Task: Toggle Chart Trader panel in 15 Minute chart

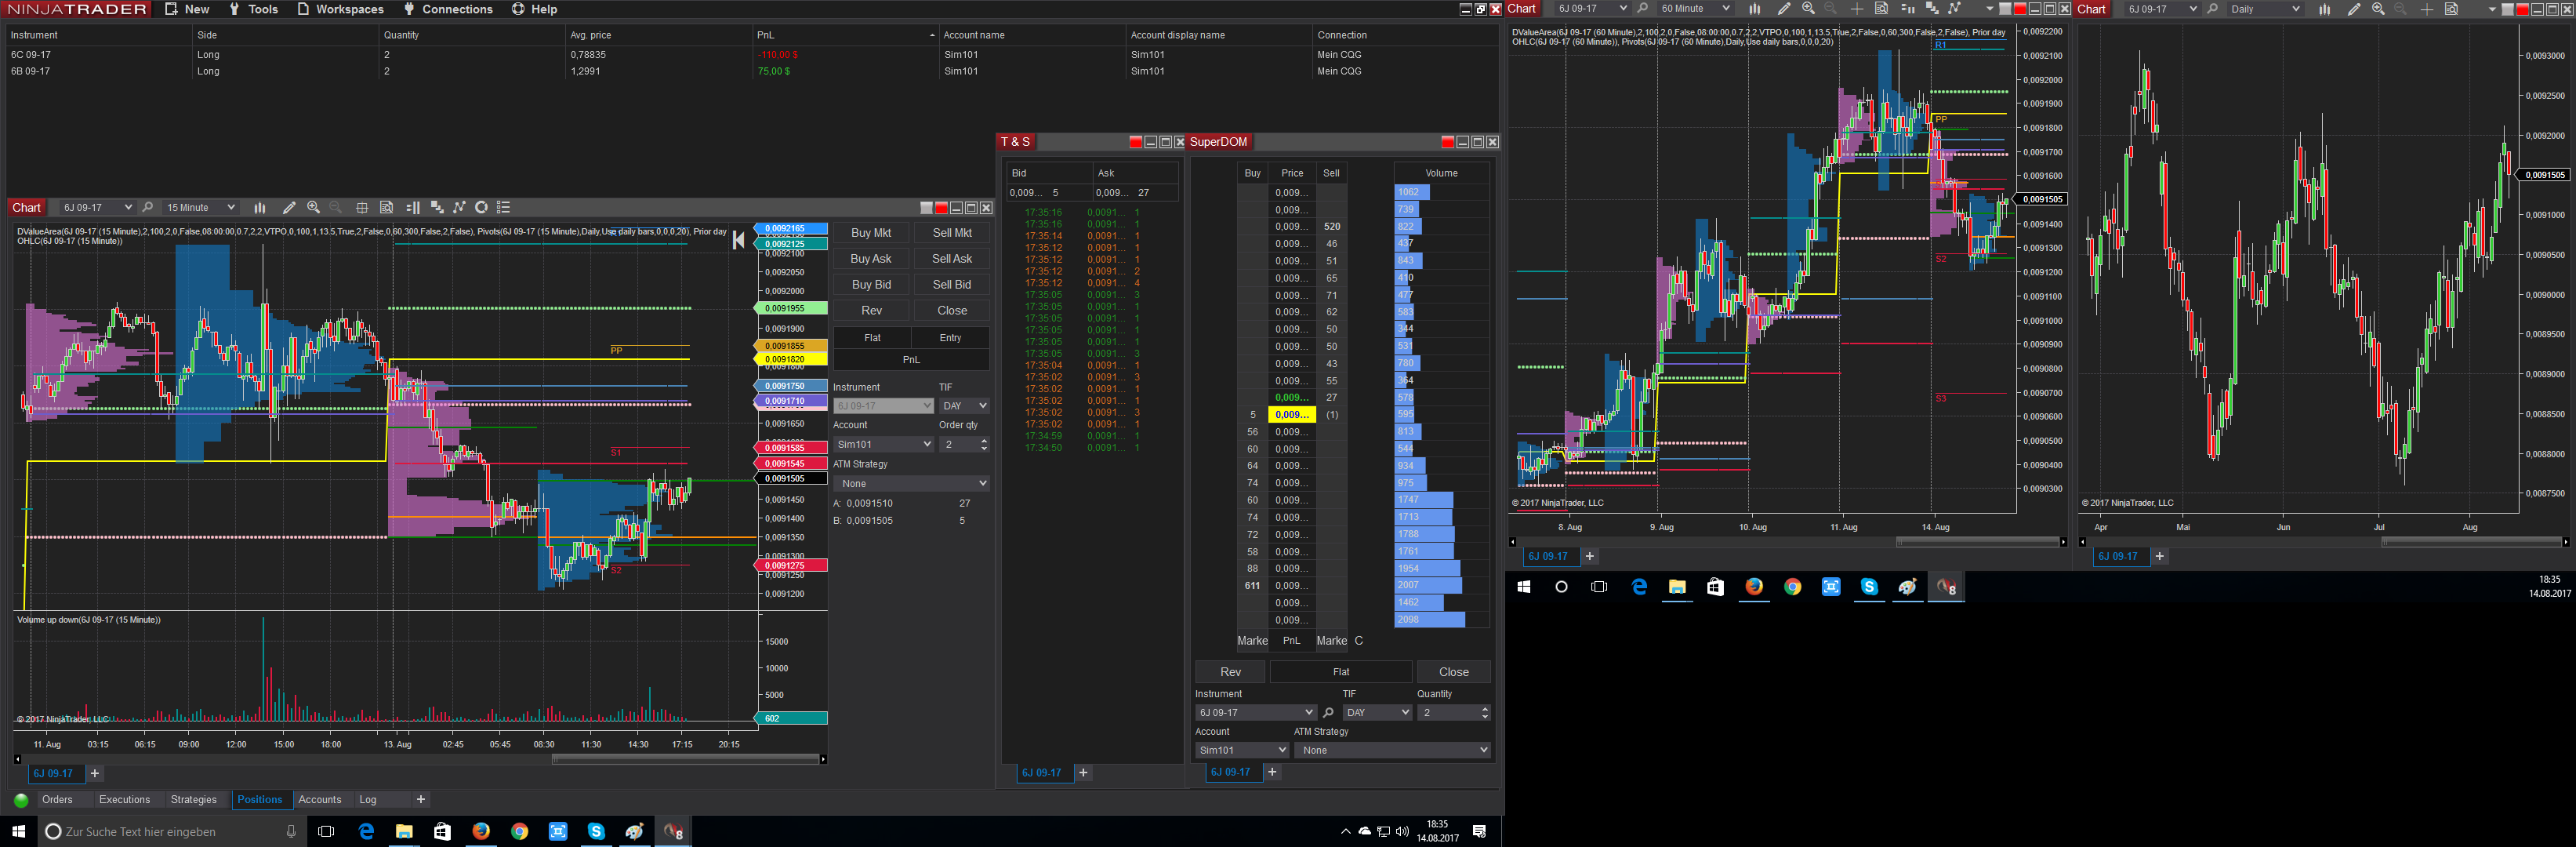Action: click(x=413, y=207)
